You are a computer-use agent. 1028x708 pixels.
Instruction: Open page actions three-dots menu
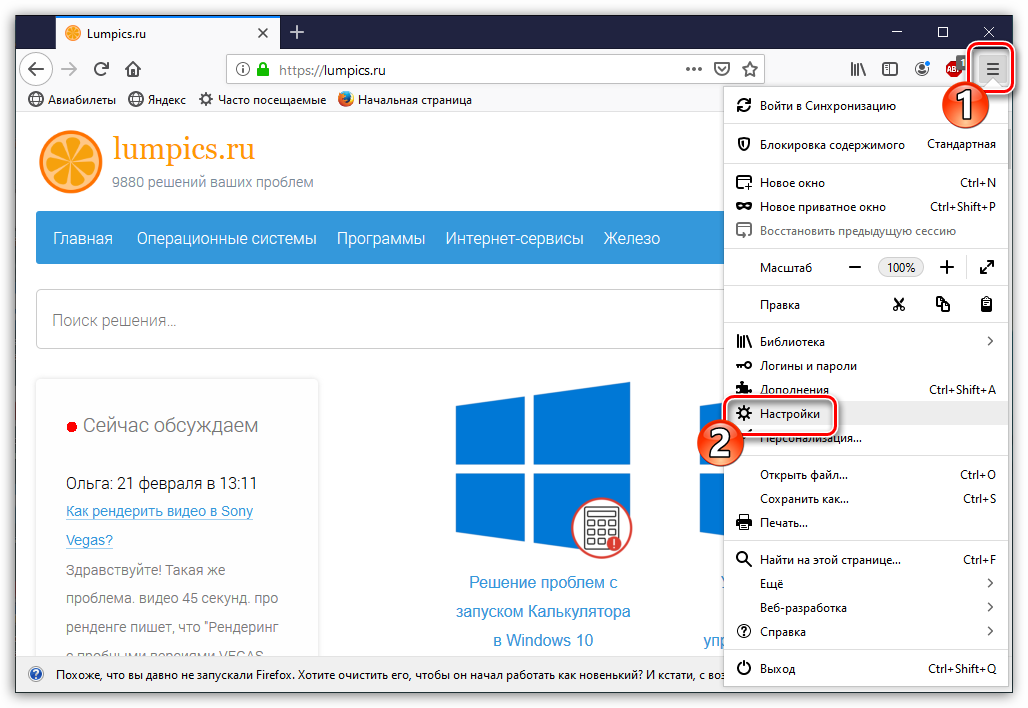click(694, 69)
